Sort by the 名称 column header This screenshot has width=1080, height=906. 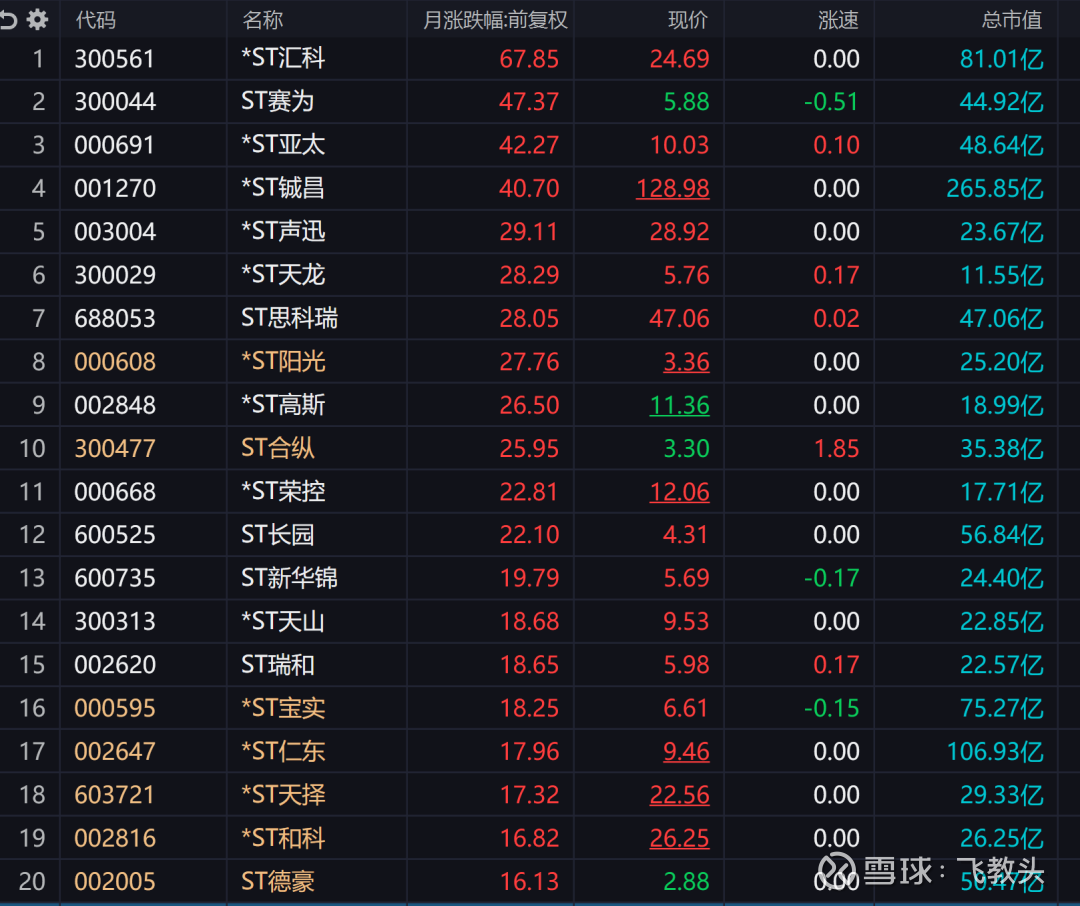coord(262,20)
